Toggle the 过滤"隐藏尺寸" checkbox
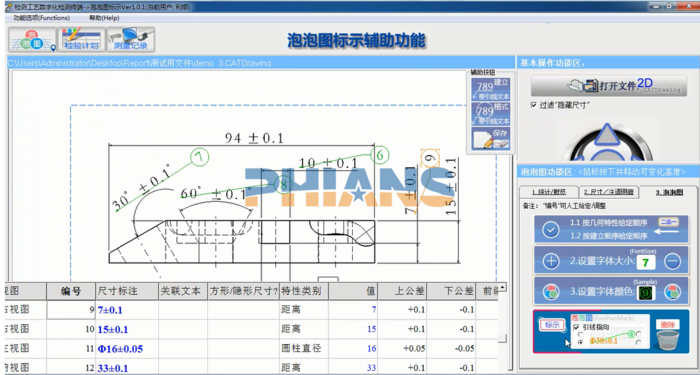This screenshot has height=375, width=700. (533, 105)
